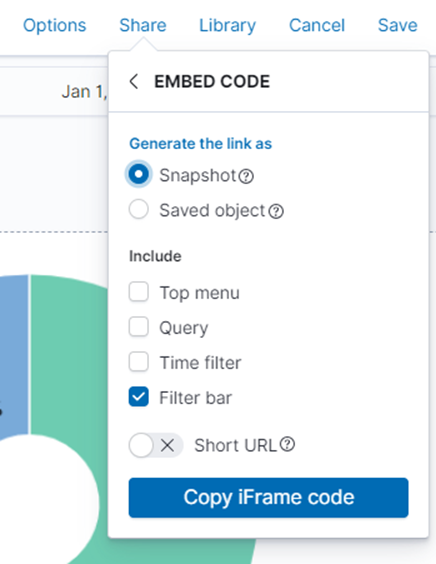Open Snapshot help tooltip icon
Image resolution: width=436 pixels, height=564 pixels.
[246, 176]
